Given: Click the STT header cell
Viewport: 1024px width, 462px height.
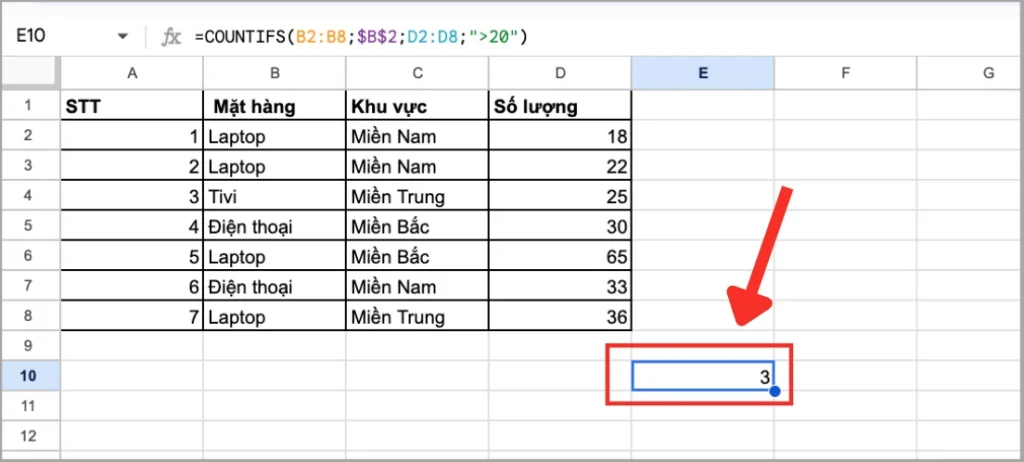Looking at the screenshot, I should (132, 105).
